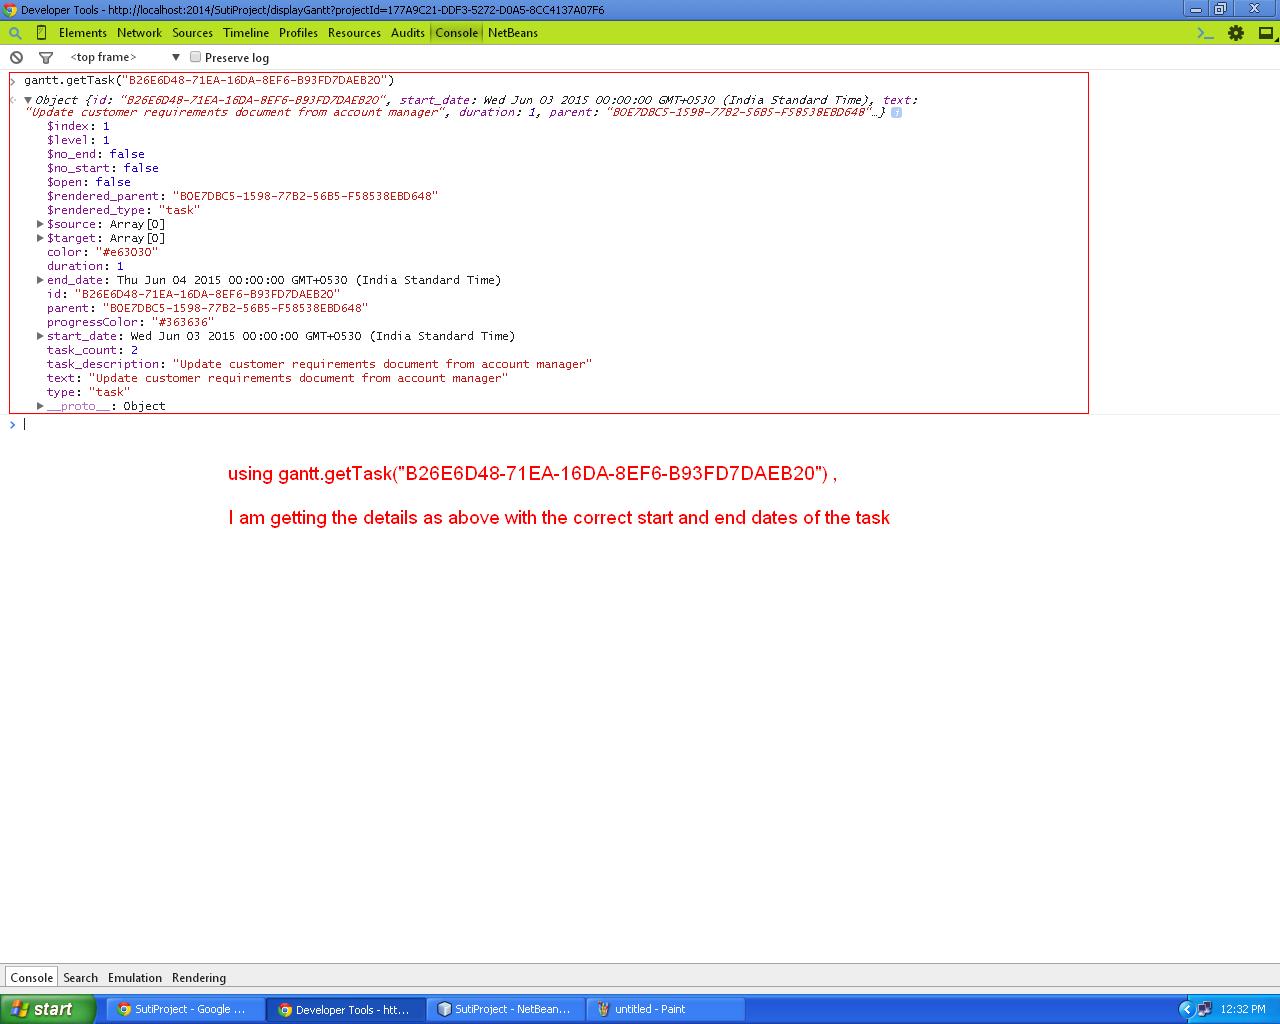Click the task_description string value
This screenshot has width=1280, height=1024.
(x=382, y=364)
